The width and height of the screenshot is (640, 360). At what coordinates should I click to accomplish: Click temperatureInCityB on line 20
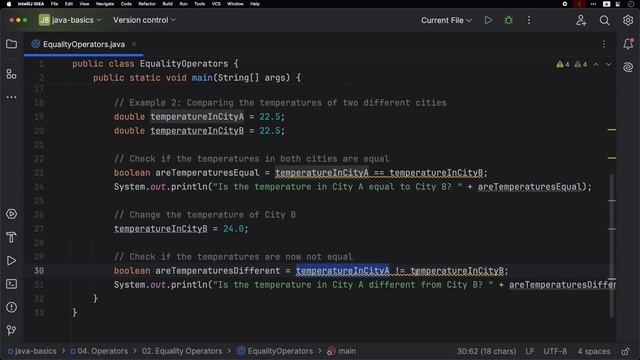197,131
